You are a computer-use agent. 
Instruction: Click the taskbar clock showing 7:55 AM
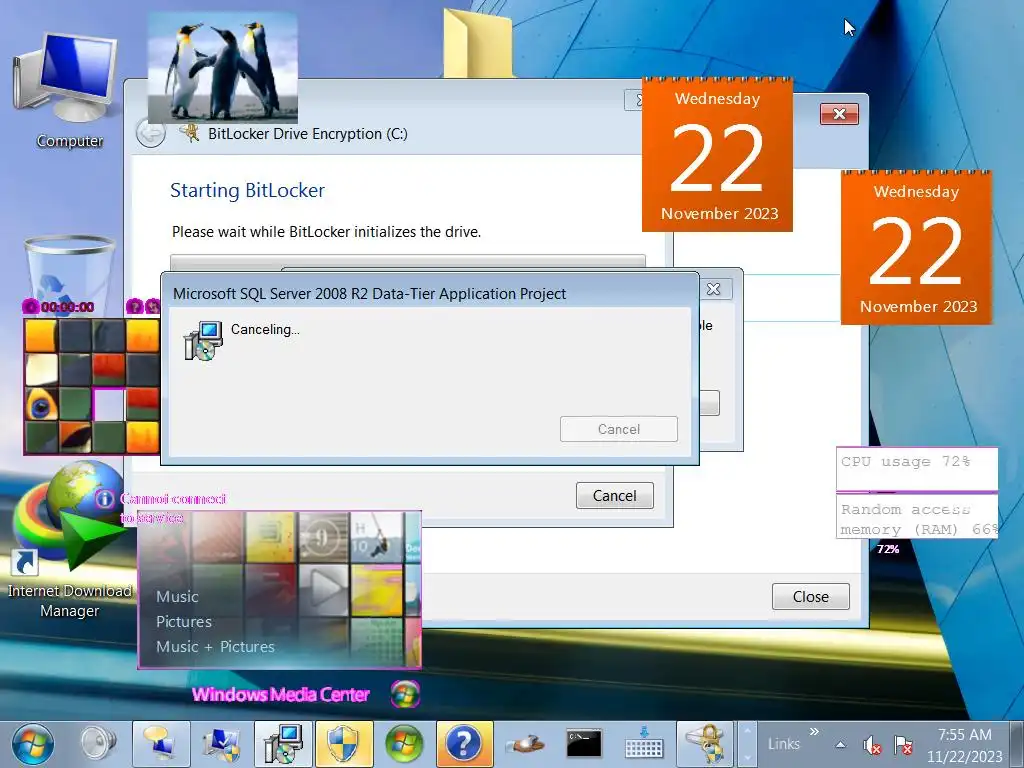tap(965, 745)
